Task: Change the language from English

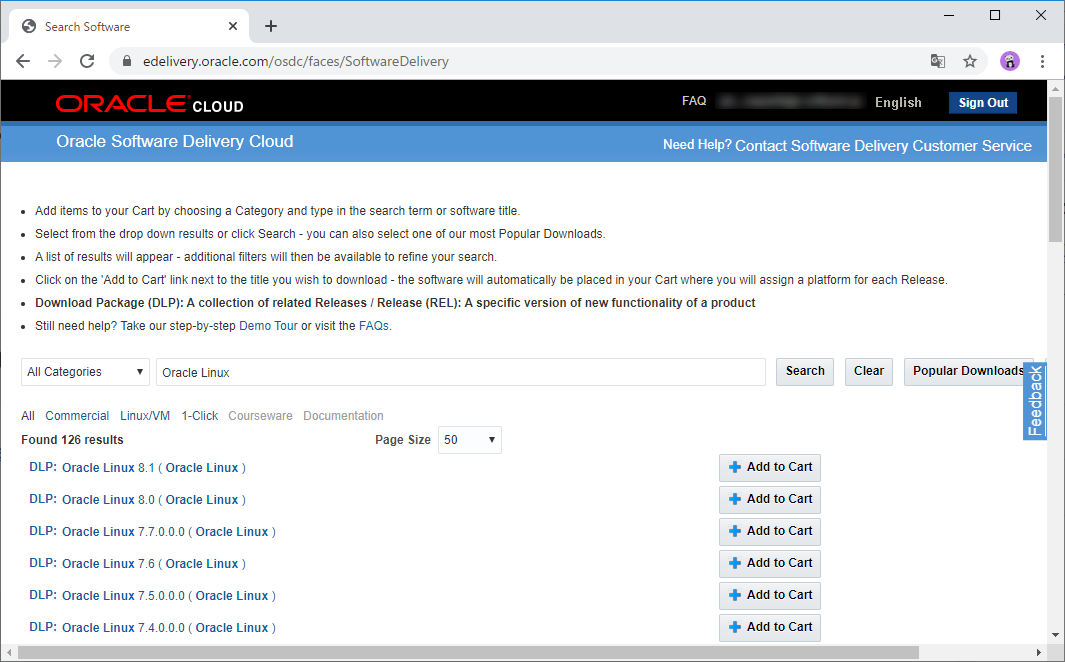Action: tap(898, 103)
